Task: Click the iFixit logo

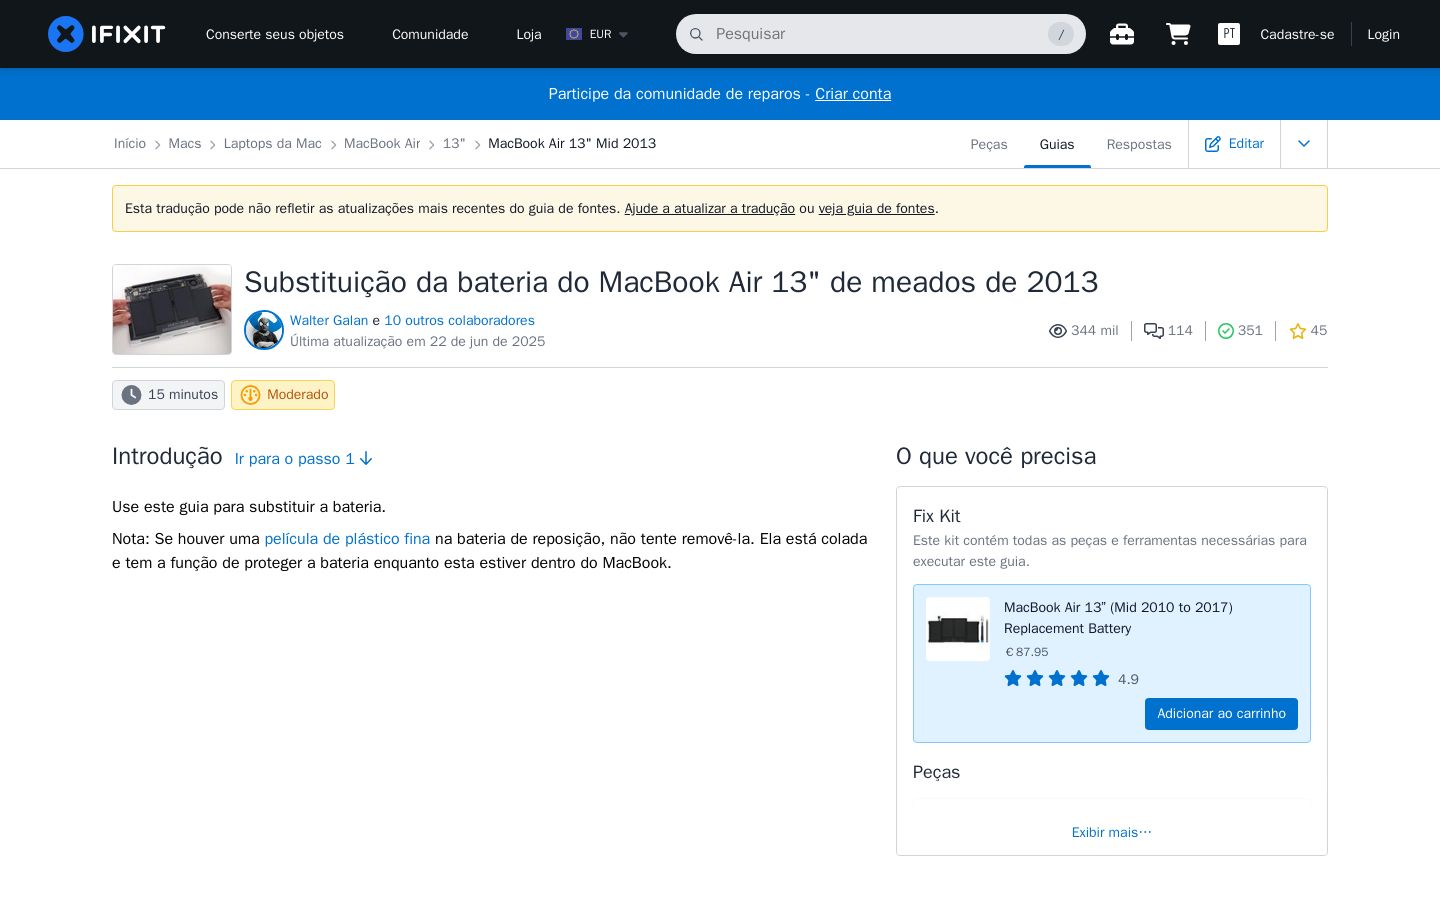Action: (x=106, y=34)
